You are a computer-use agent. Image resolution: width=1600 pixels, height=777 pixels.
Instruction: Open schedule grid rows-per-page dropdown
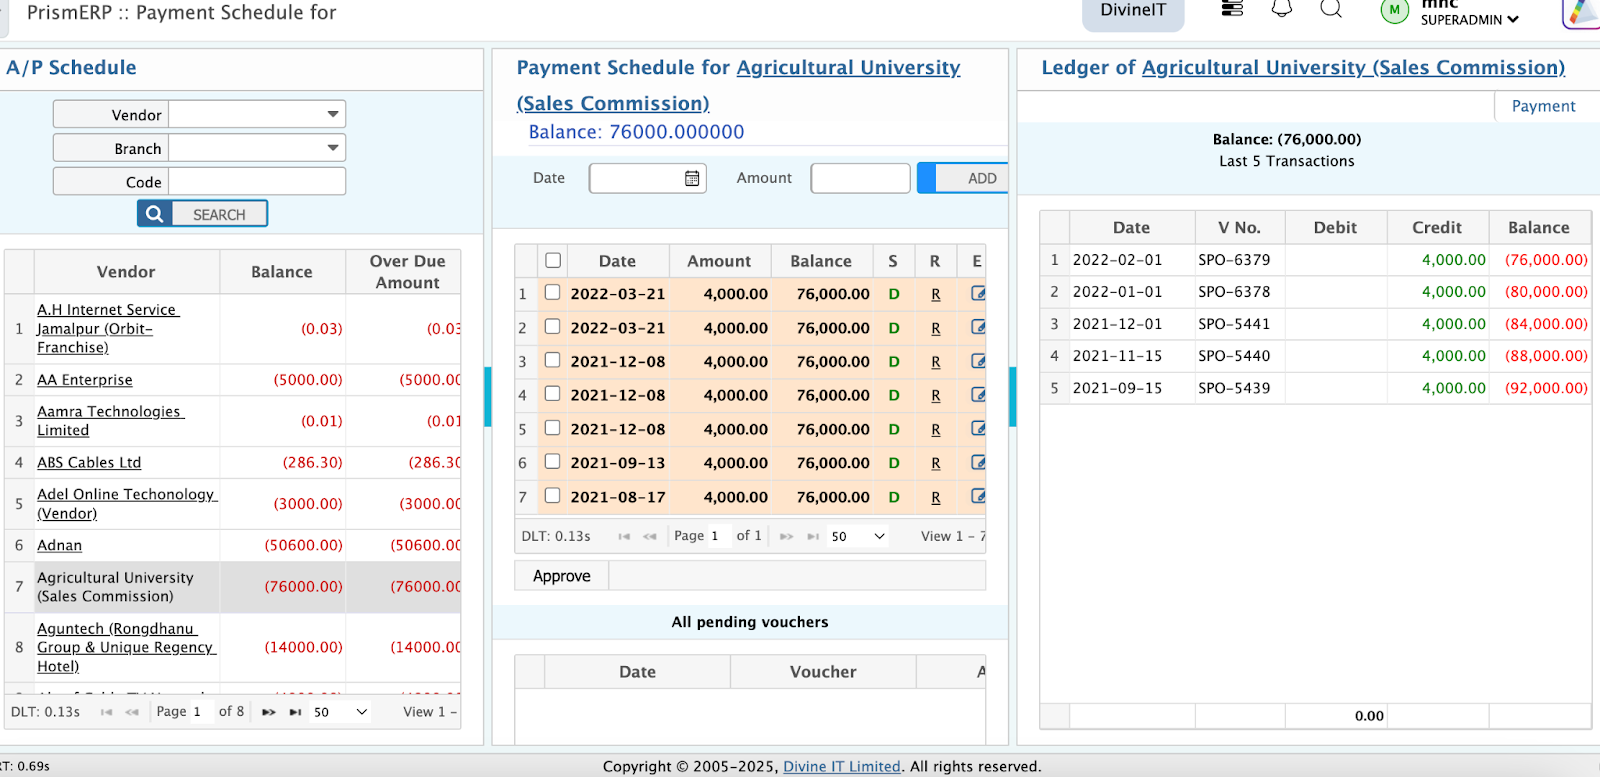click(858, 536)
